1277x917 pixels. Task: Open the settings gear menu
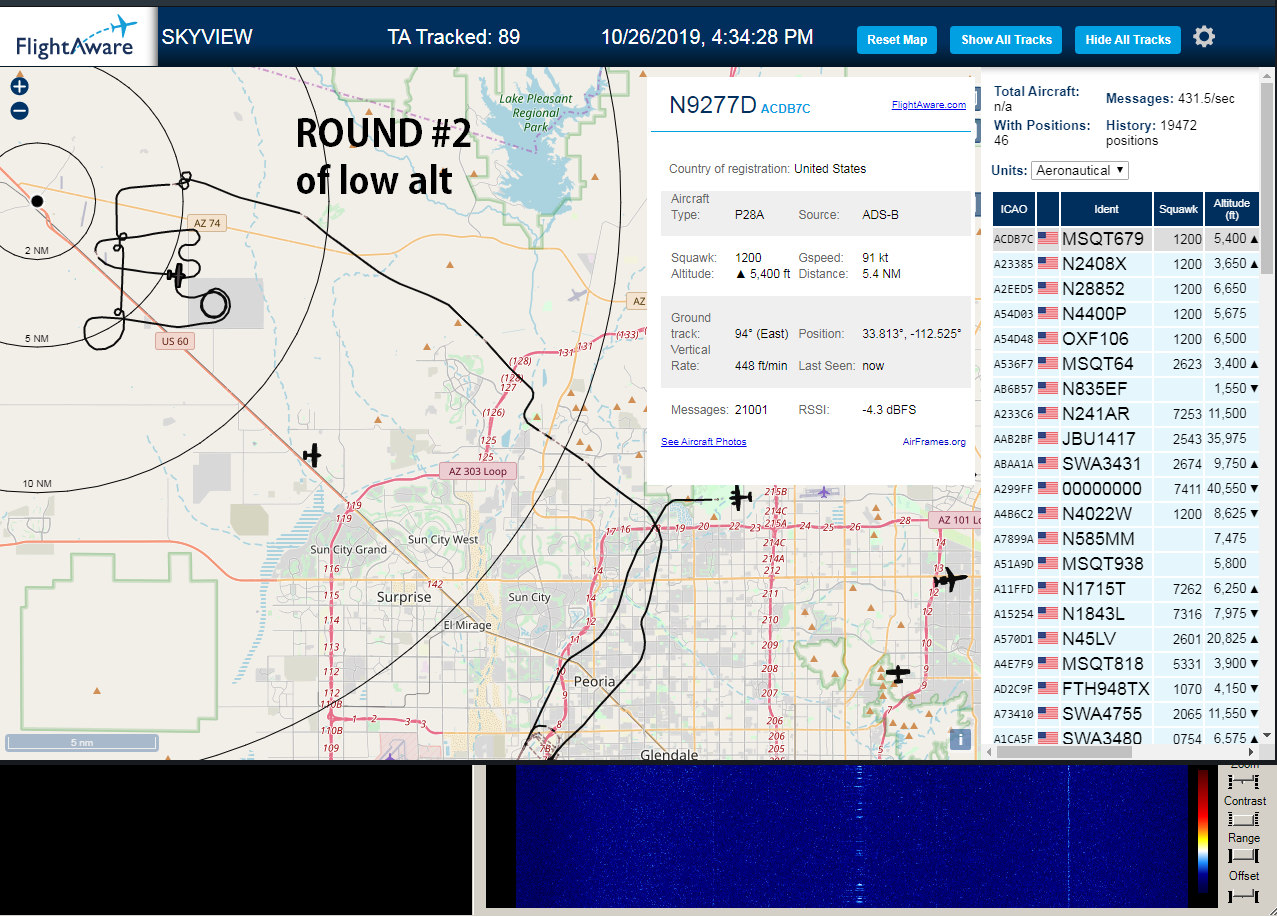click(1204, 38)
